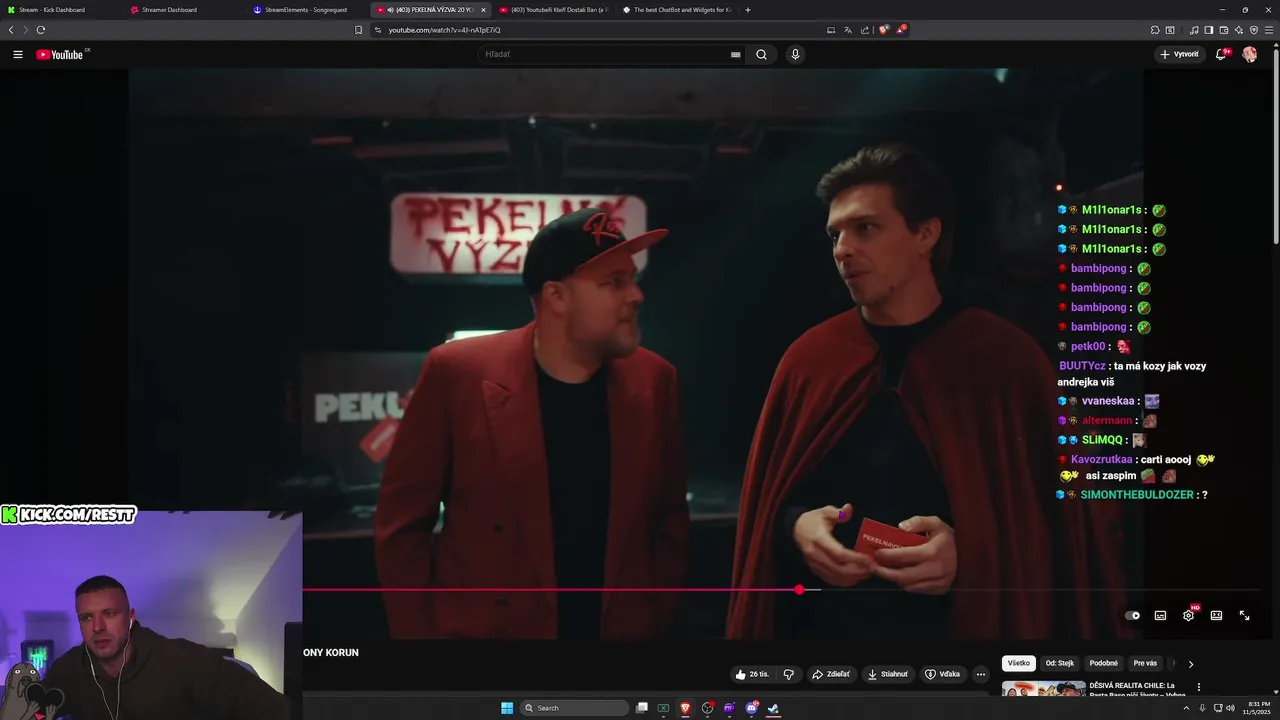Select the Pre vás filter chip
Screen dimensions: 1280x720
1145,663
